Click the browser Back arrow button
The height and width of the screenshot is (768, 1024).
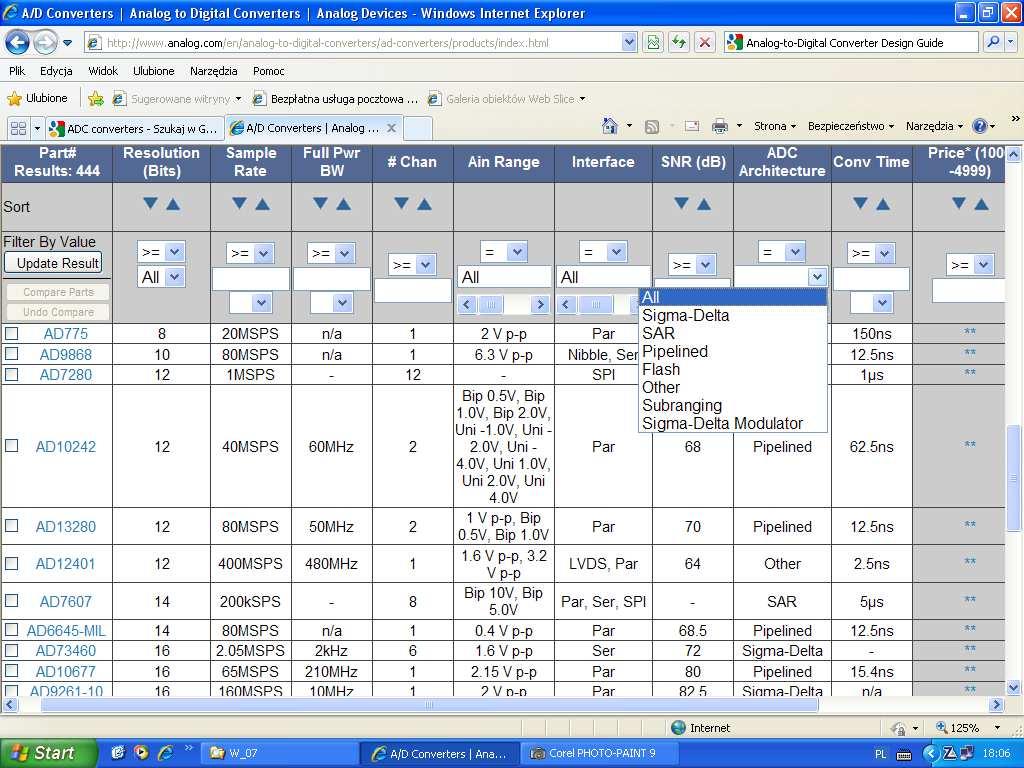[x=17, y=43]
